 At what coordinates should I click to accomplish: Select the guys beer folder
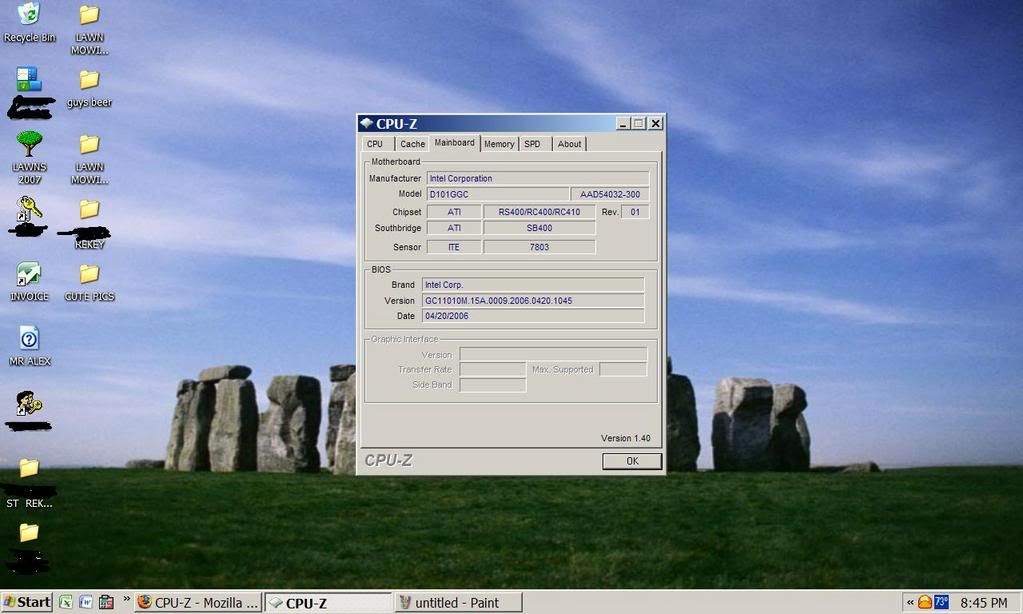89,87
